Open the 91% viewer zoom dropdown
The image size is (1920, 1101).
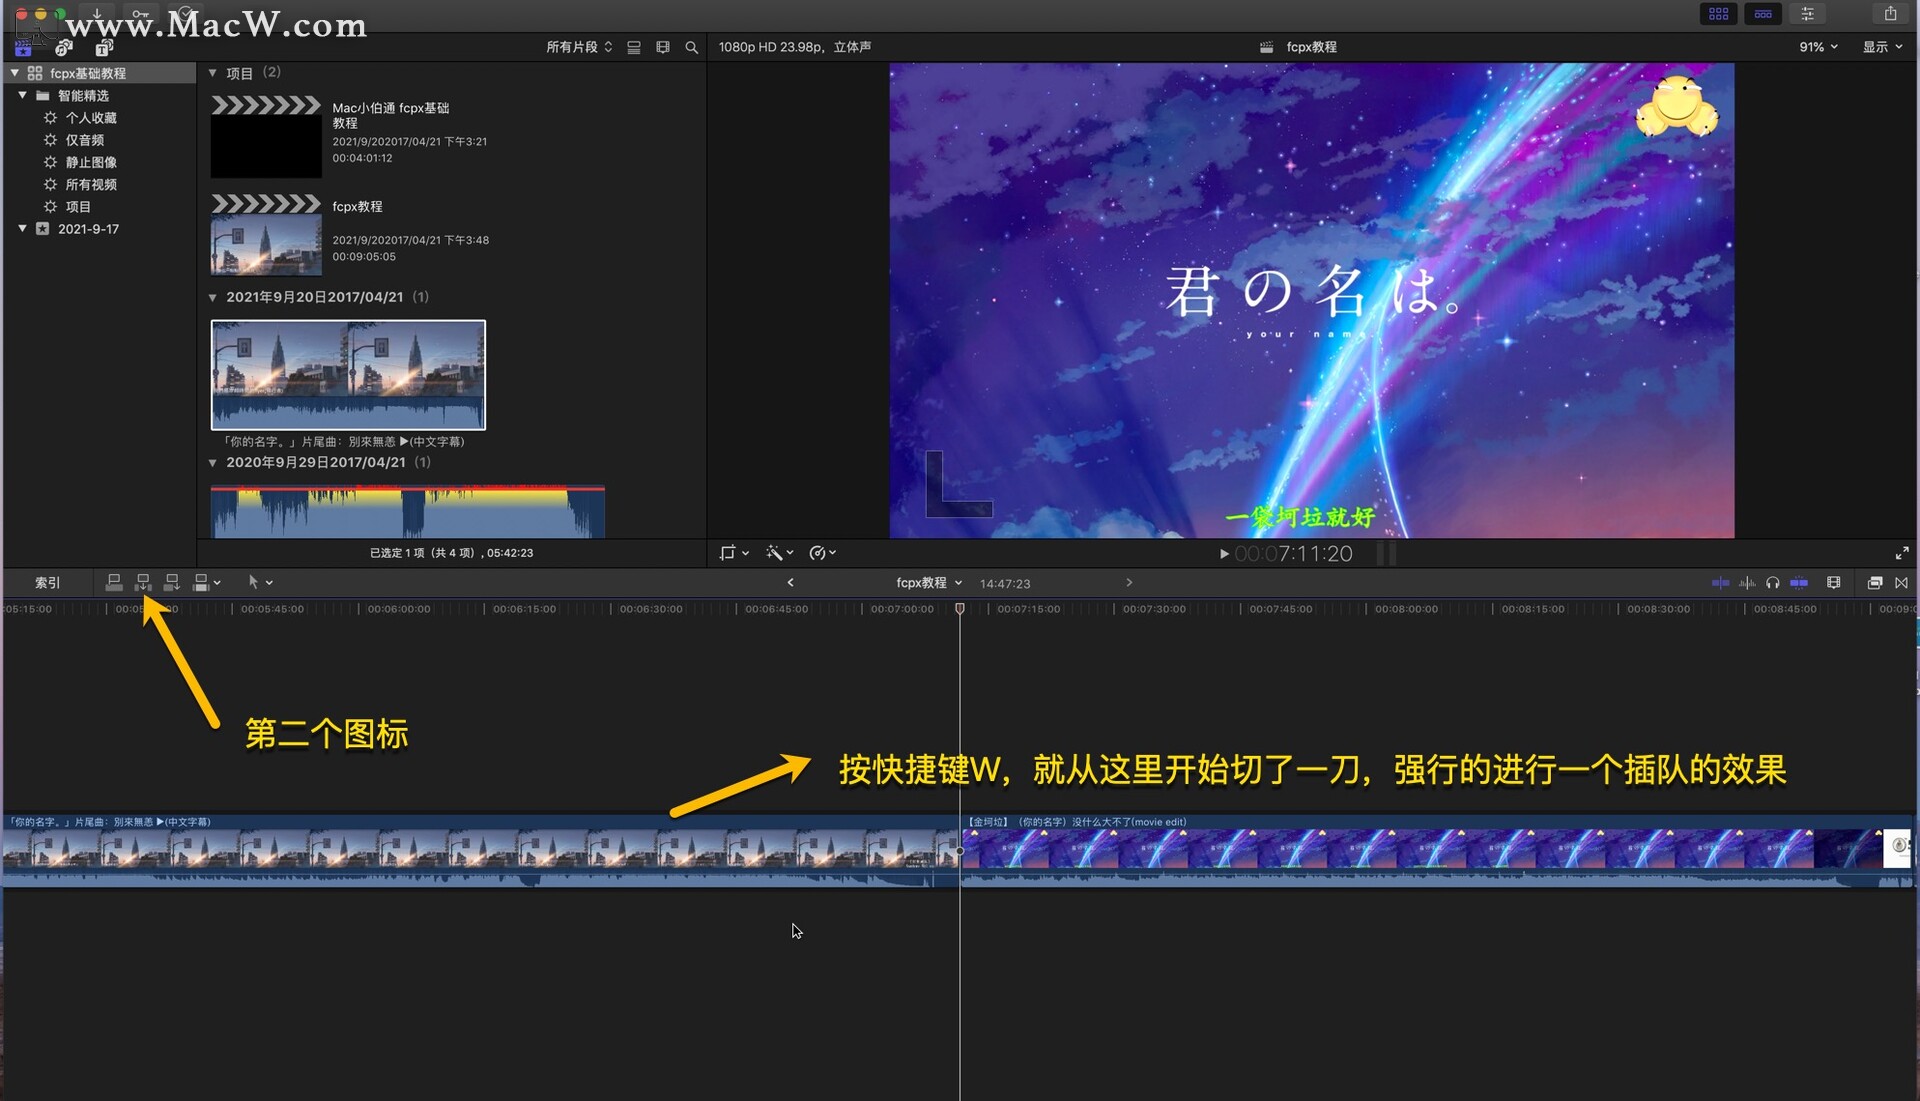(1818, 47)
